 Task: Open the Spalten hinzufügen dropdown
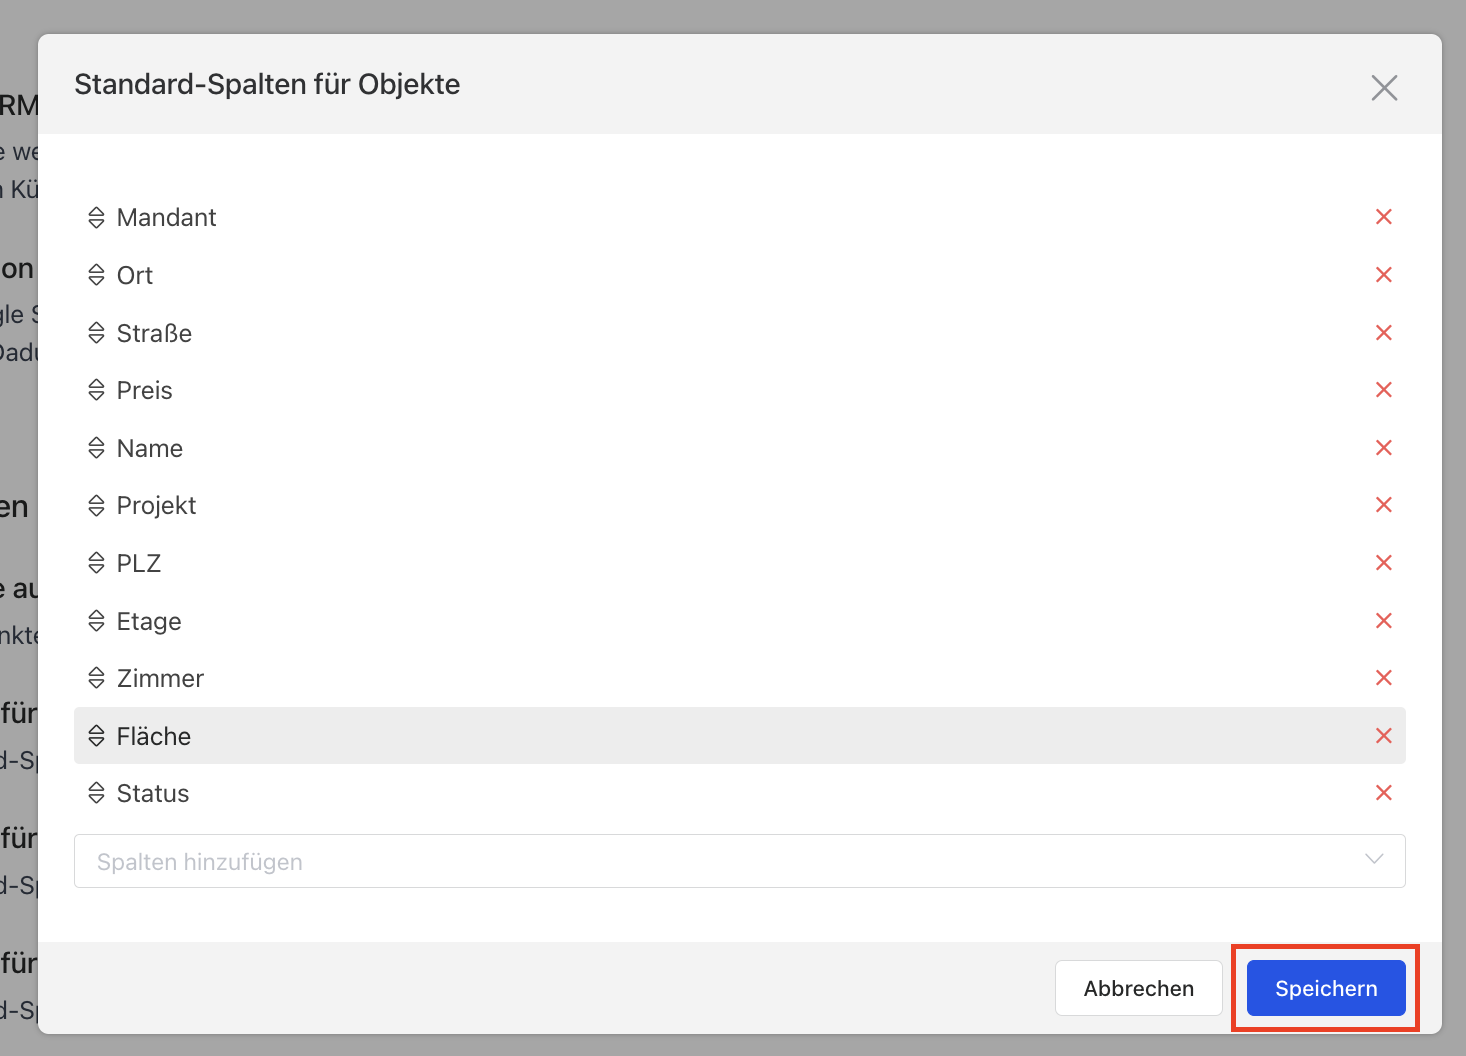(740, 861)
